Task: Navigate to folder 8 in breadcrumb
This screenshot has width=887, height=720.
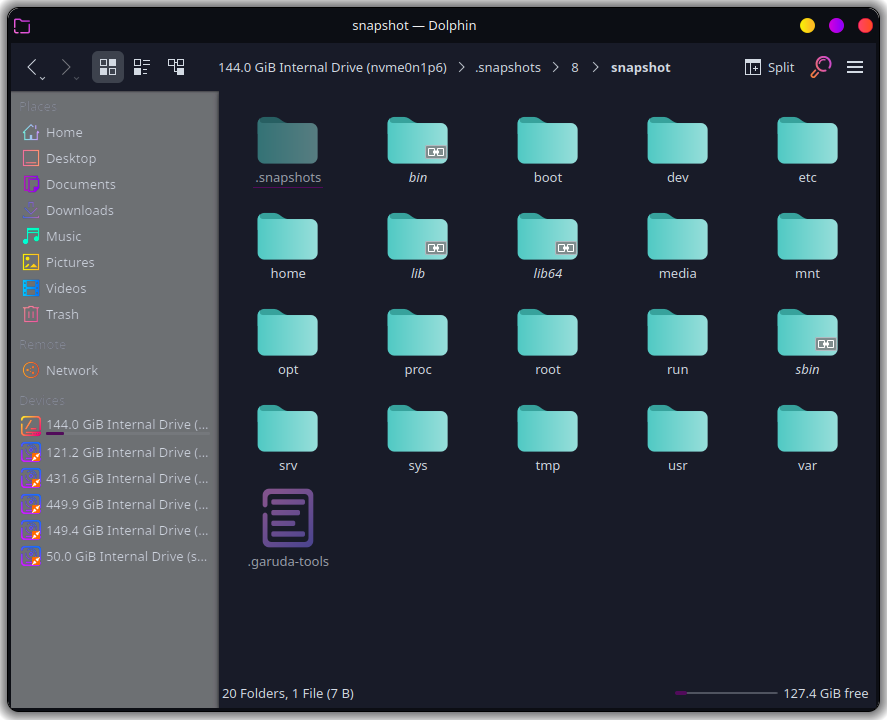Action: tap(575, 67)
